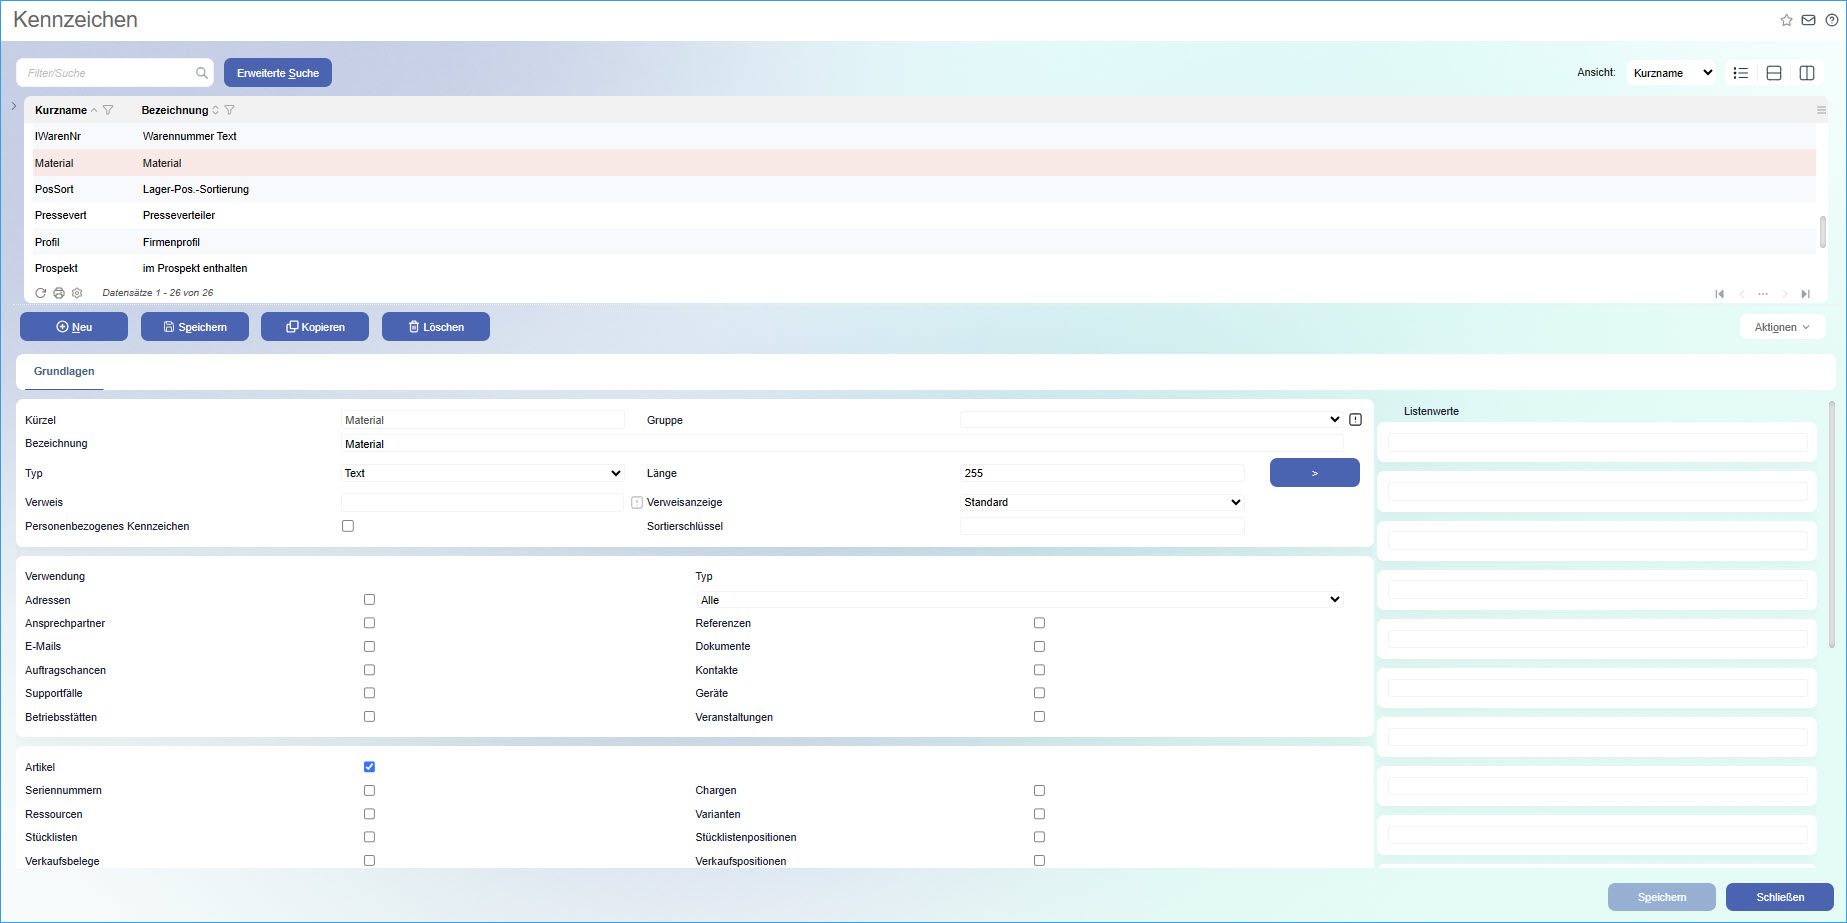
Task: Select the Firmenprofil row in the table
Action: 171,242
